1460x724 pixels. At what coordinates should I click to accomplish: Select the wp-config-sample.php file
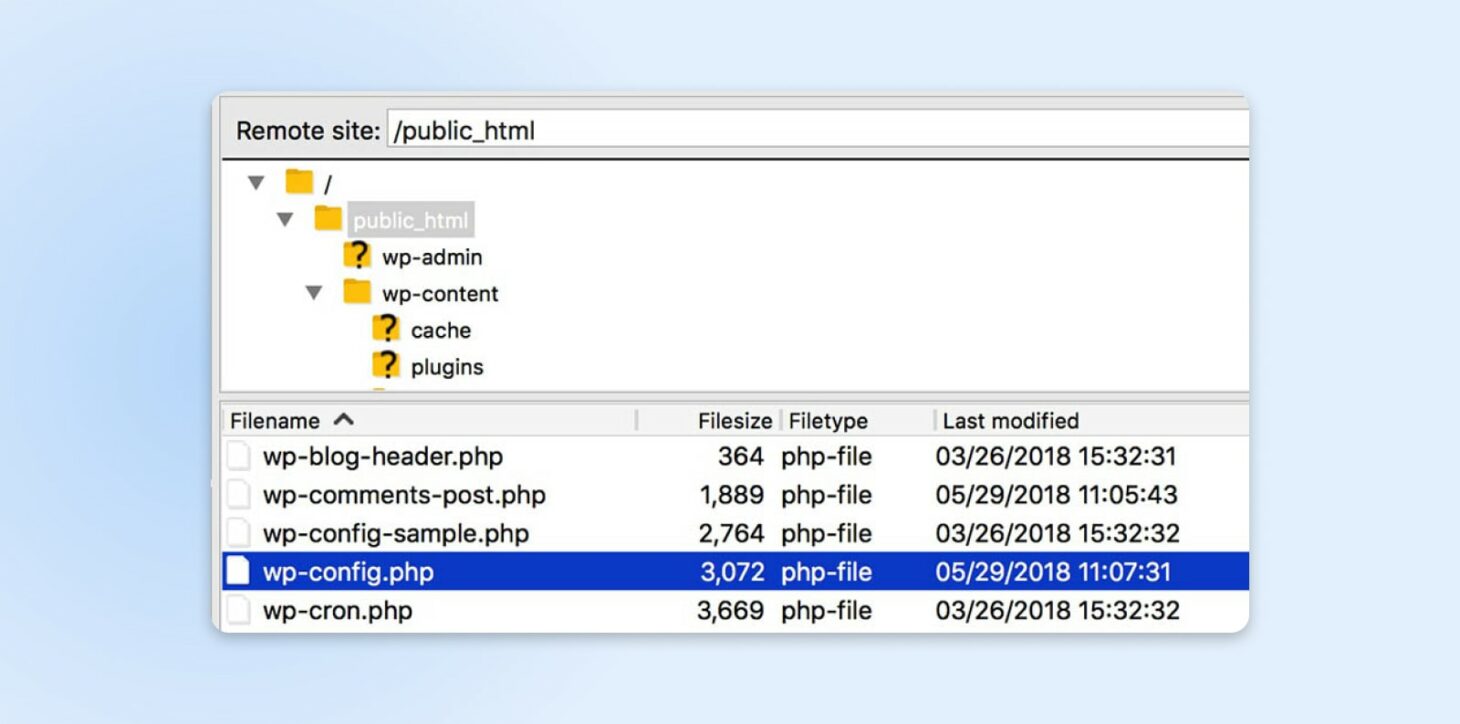[395, 533]
